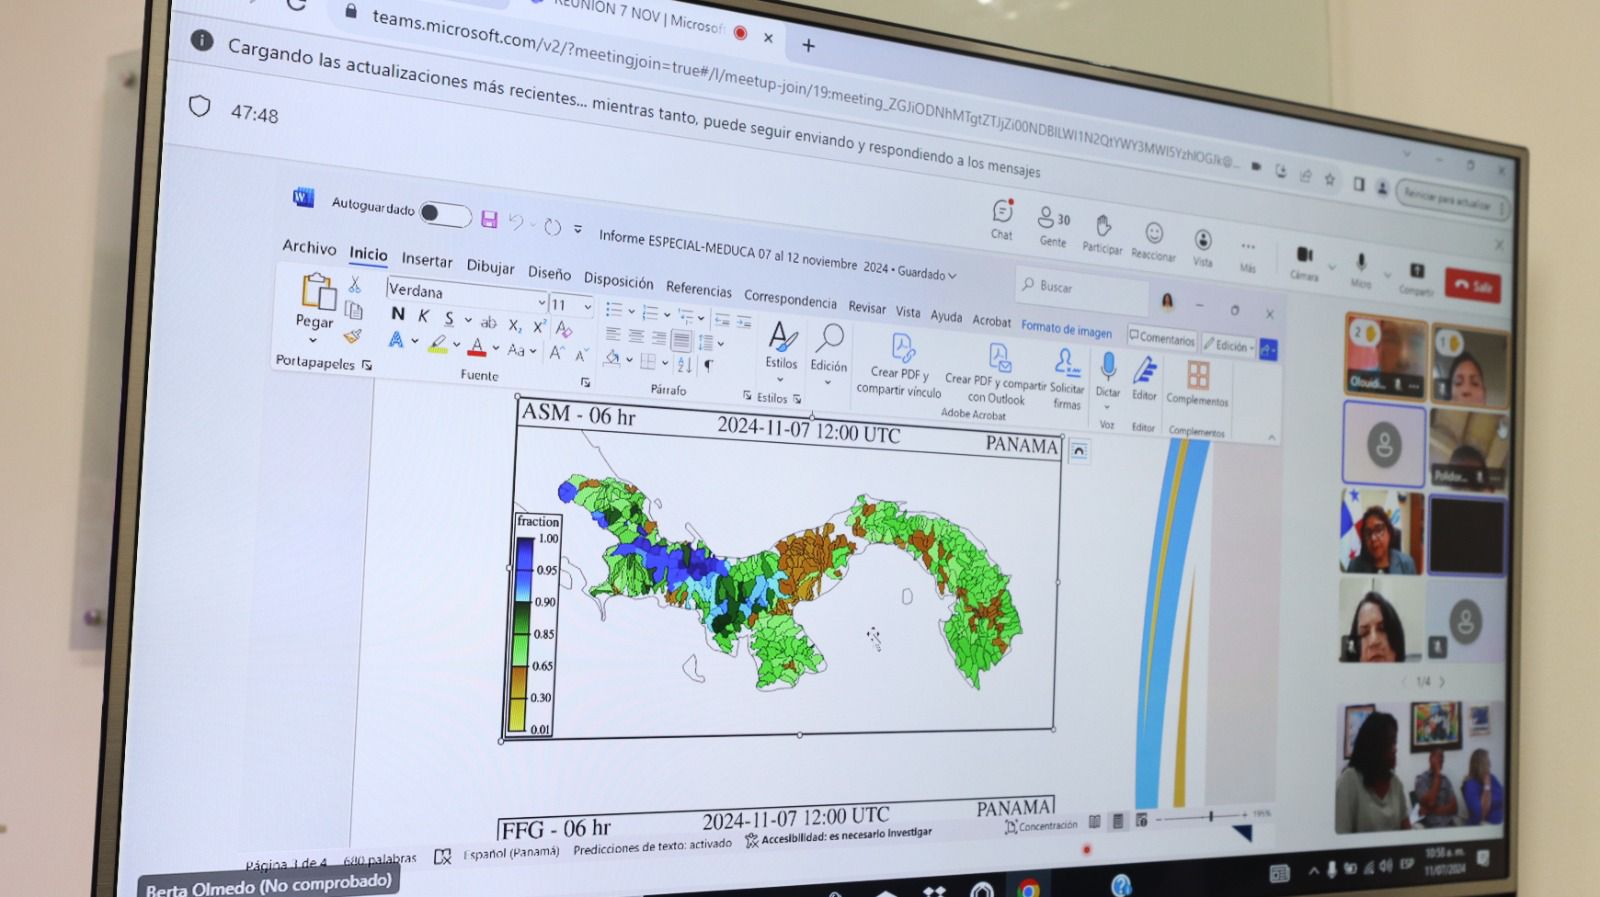Open the Vista layout options
1600x897 pixels.
[x=1203, y=248]
